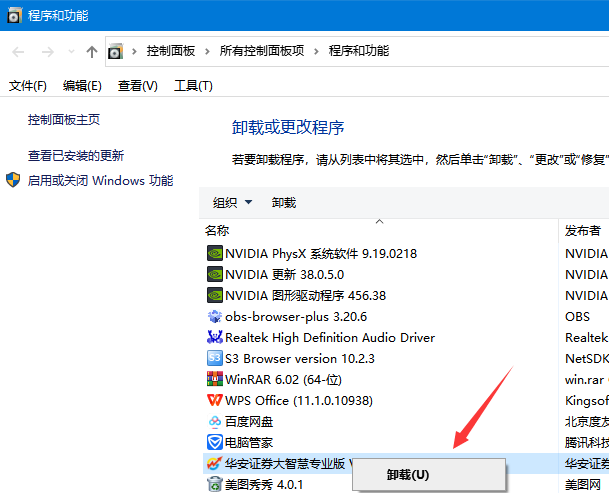
Task: Choose 卸载(U) in the context menu
Action: click(x=429, y=475)
